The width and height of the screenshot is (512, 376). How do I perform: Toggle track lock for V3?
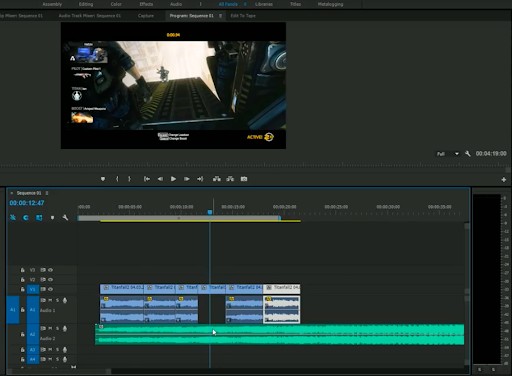point(23,270)
